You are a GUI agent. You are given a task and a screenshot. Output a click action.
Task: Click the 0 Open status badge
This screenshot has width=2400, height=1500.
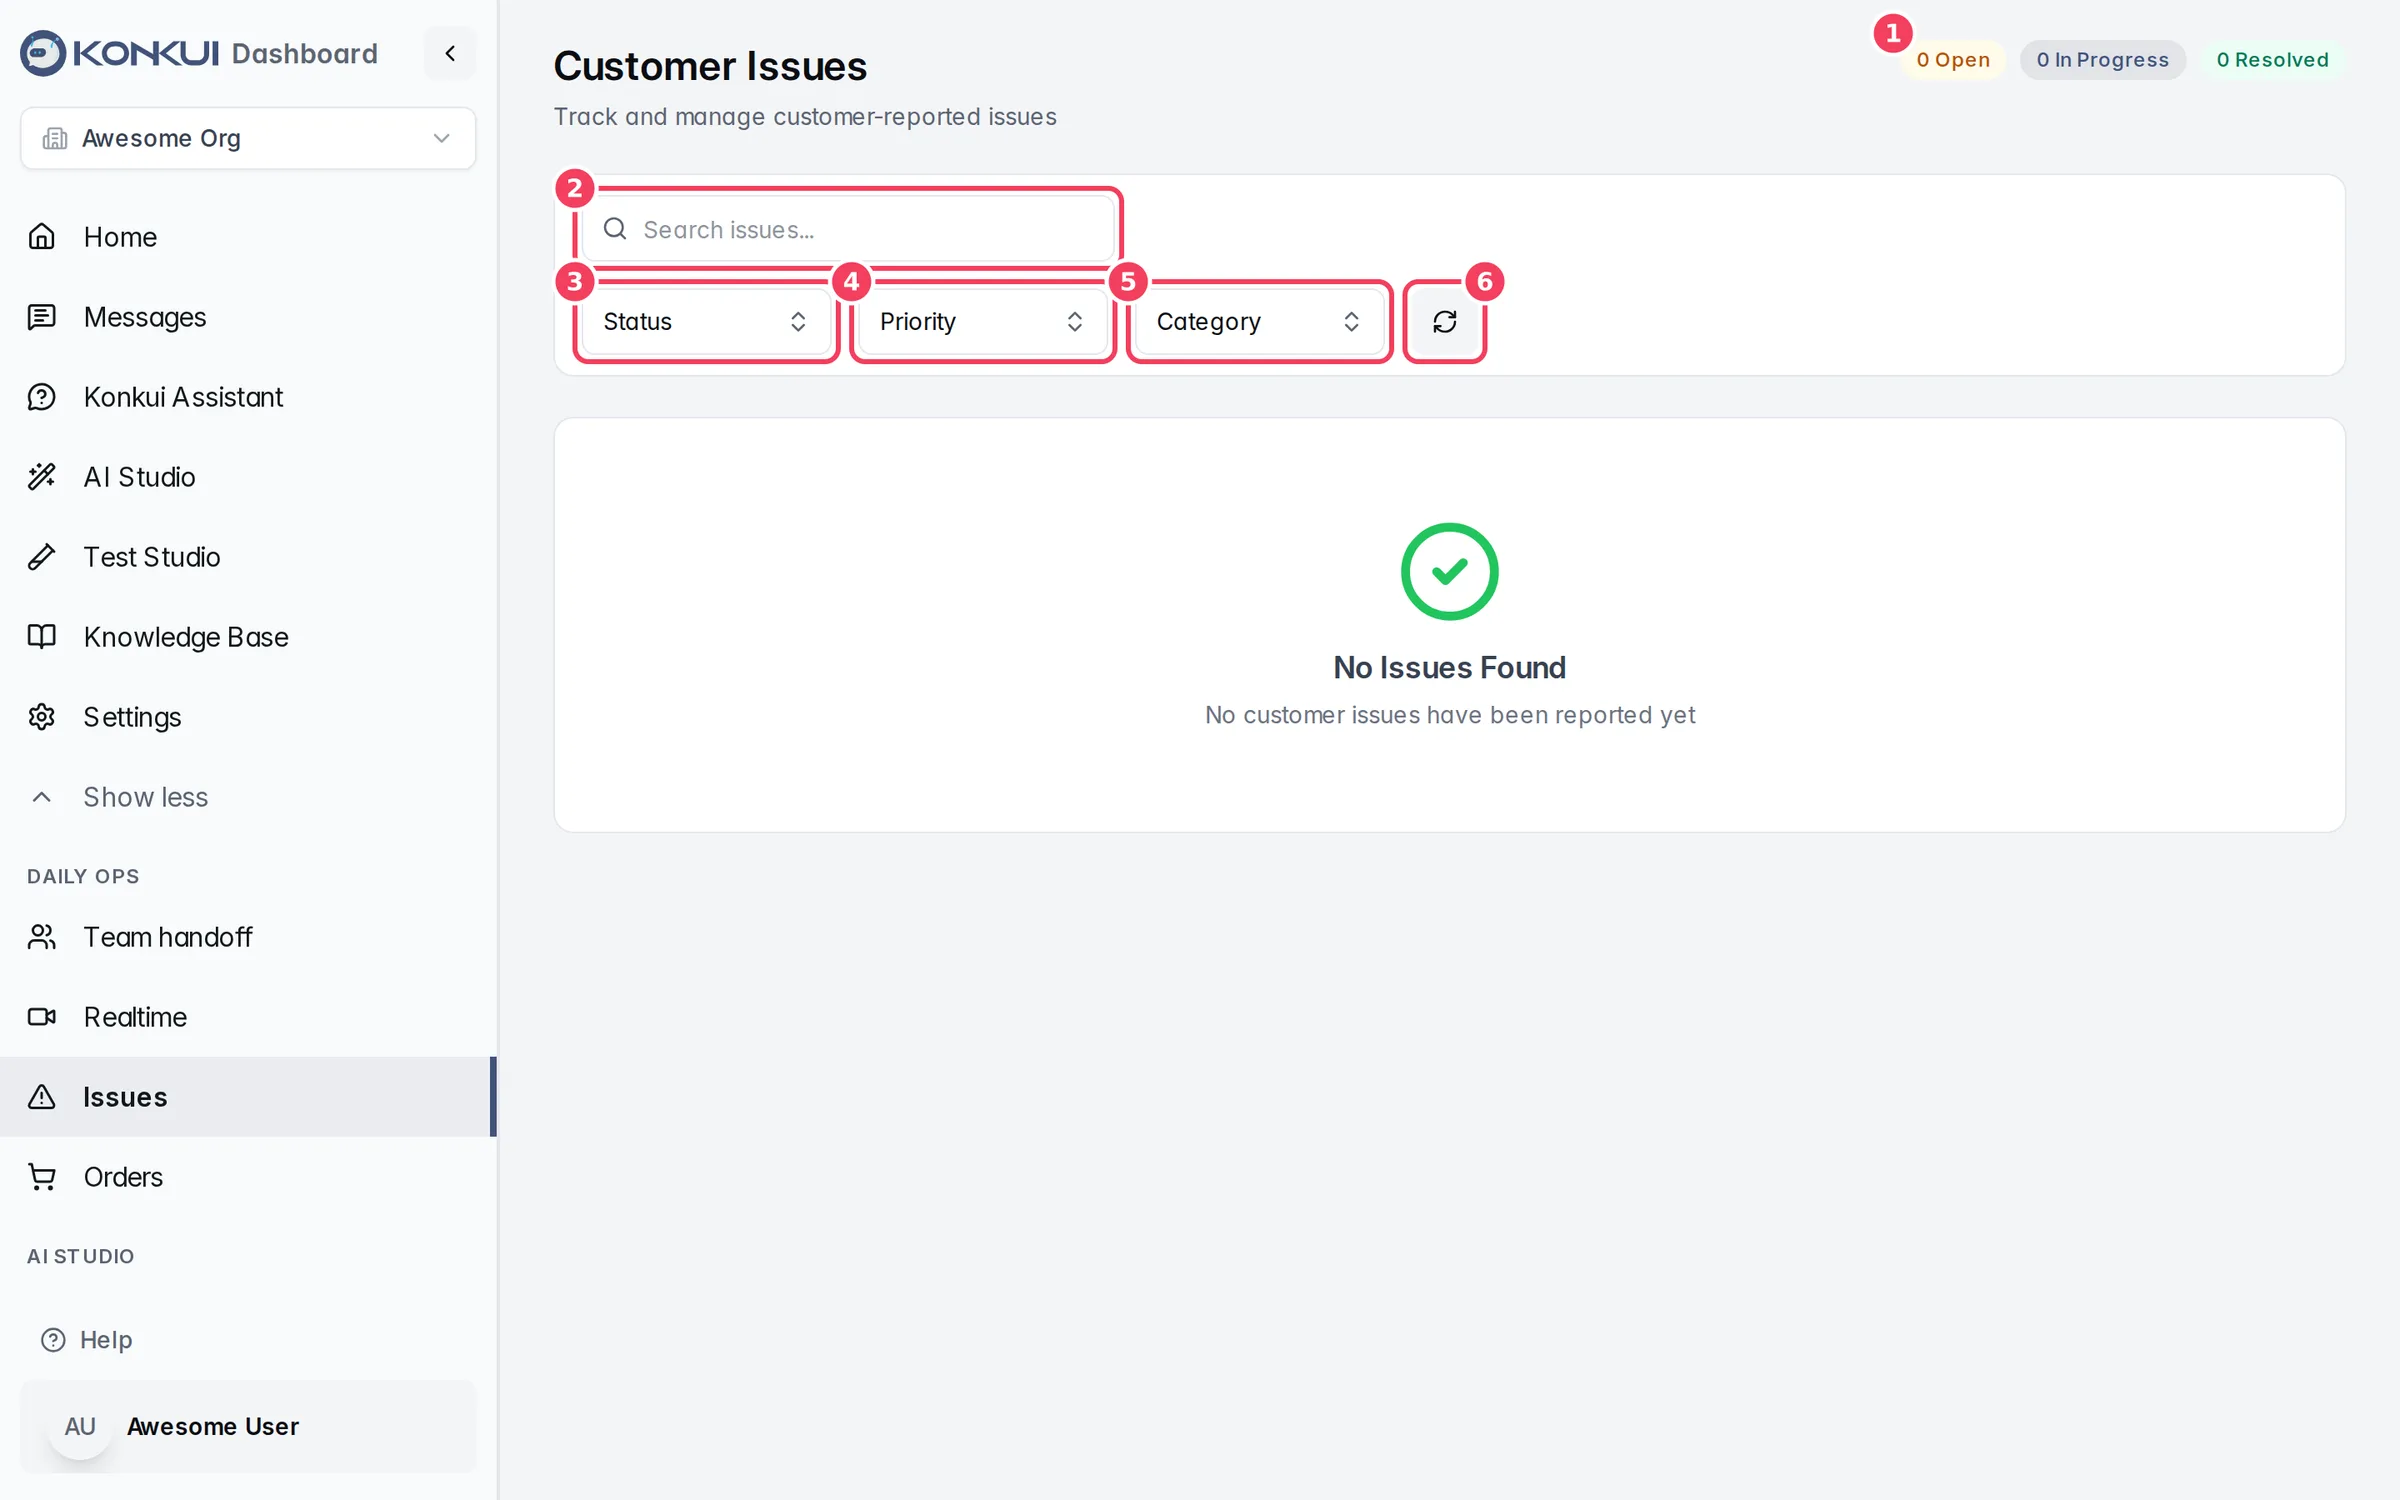pos(1953,60)
